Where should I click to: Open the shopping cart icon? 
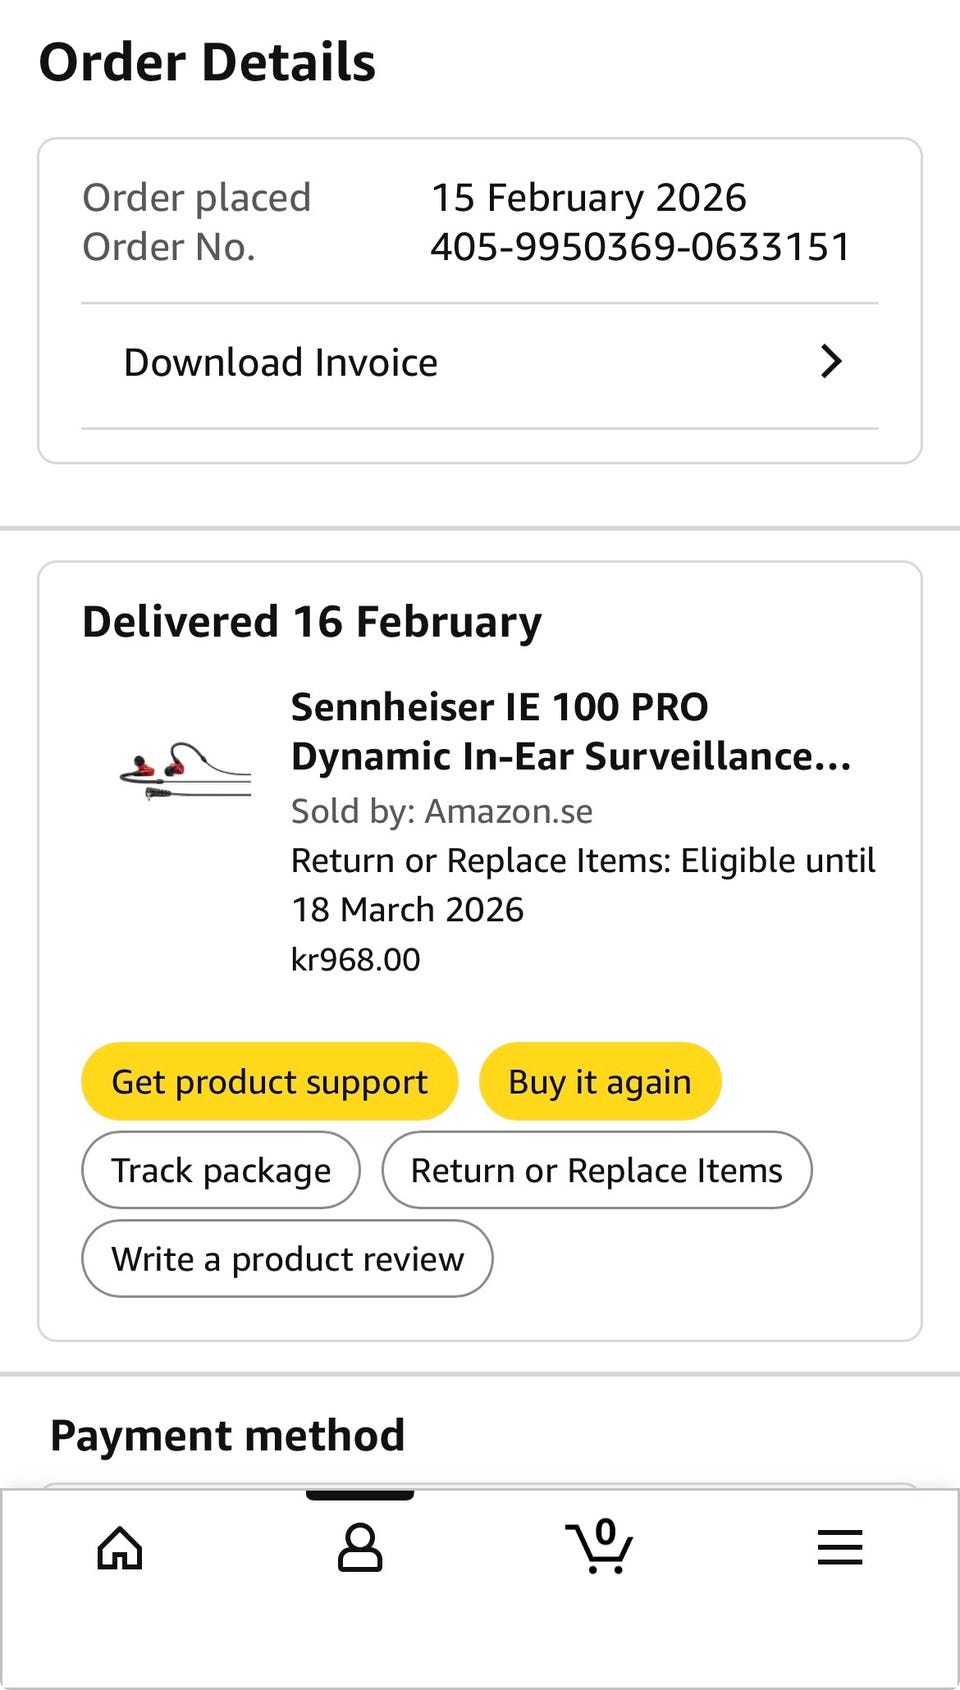click(599, 1547)
